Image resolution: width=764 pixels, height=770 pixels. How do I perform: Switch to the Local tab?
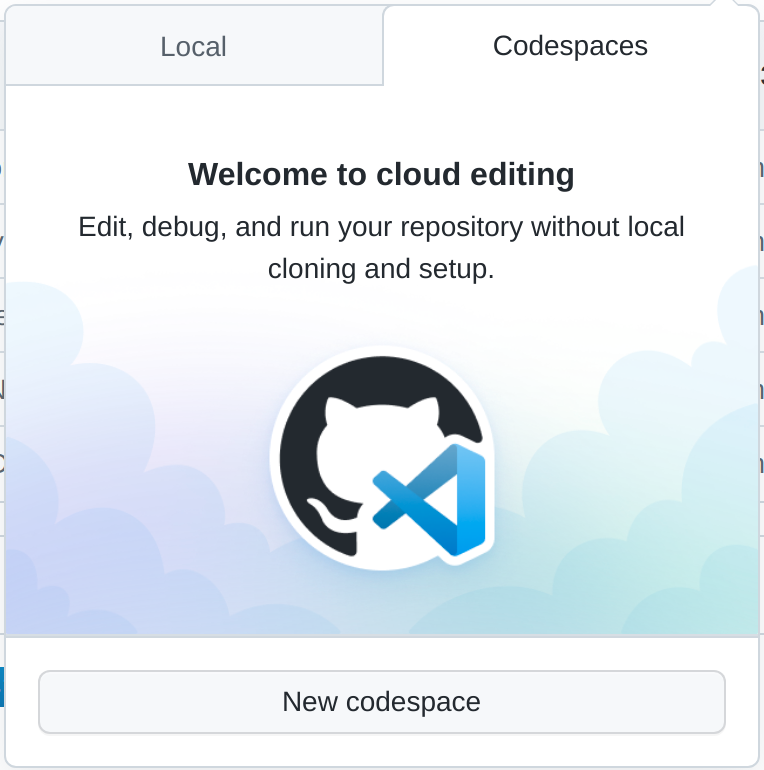(194, 47)
